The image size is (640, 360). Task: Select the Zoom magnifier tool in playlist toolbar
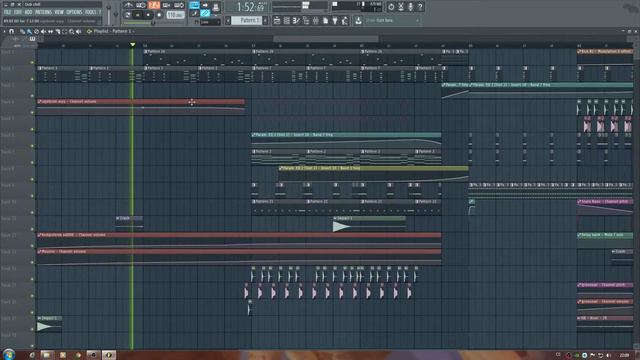(x=71, y=31)
